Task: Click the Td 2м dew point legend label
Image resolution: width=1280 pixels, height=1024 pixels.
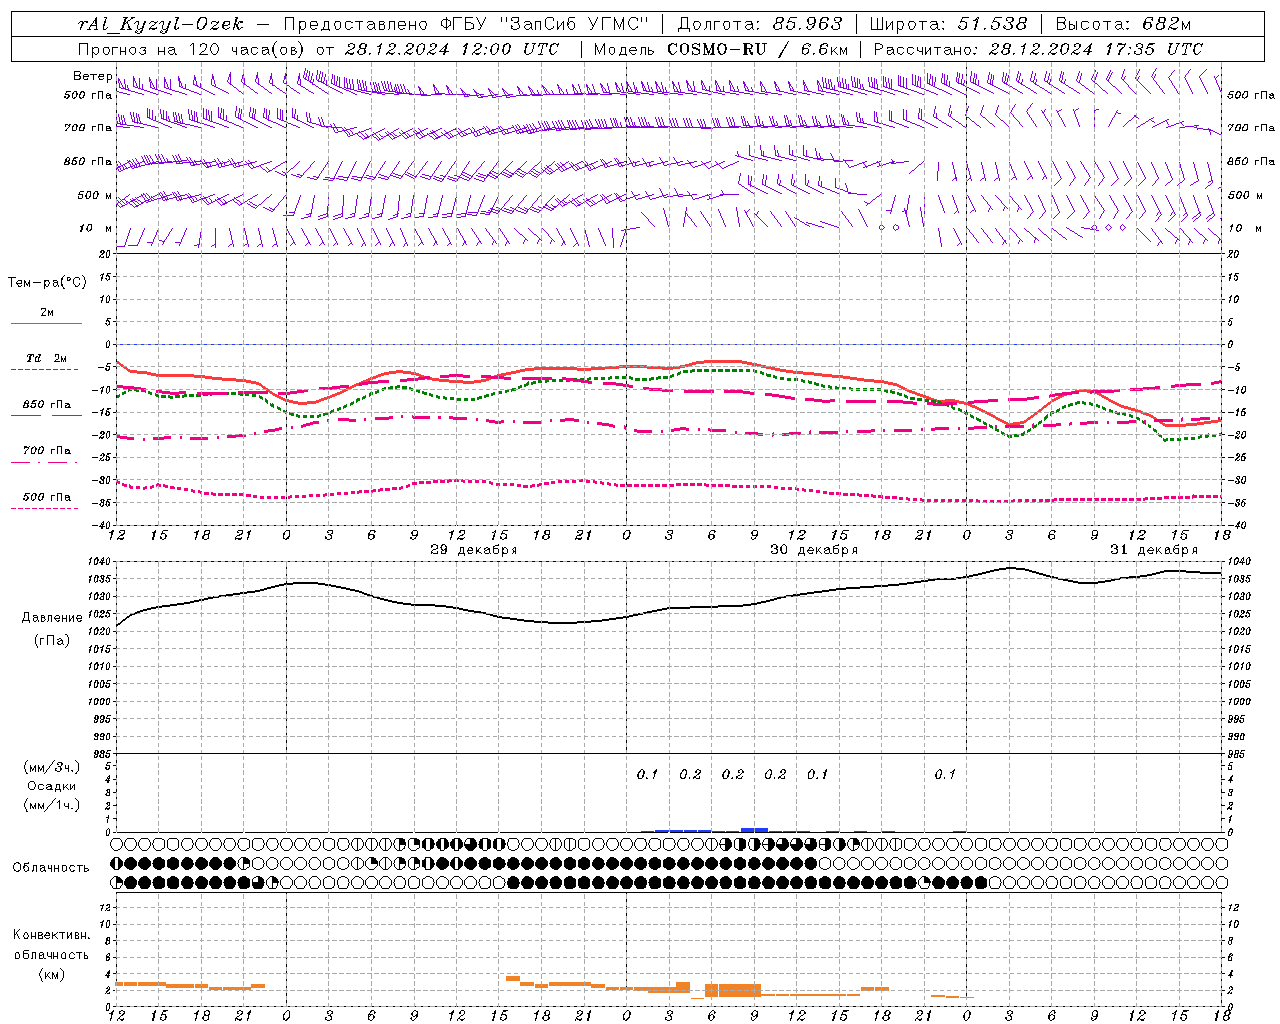Action: 46,358
